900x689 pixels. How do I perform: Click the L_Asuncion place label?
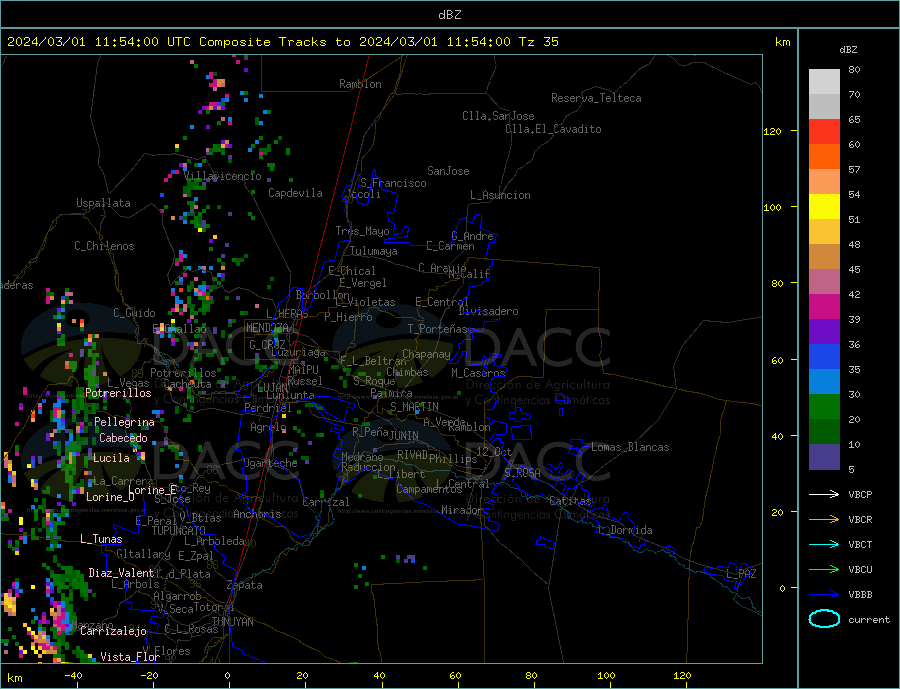(x=500, y=195)
